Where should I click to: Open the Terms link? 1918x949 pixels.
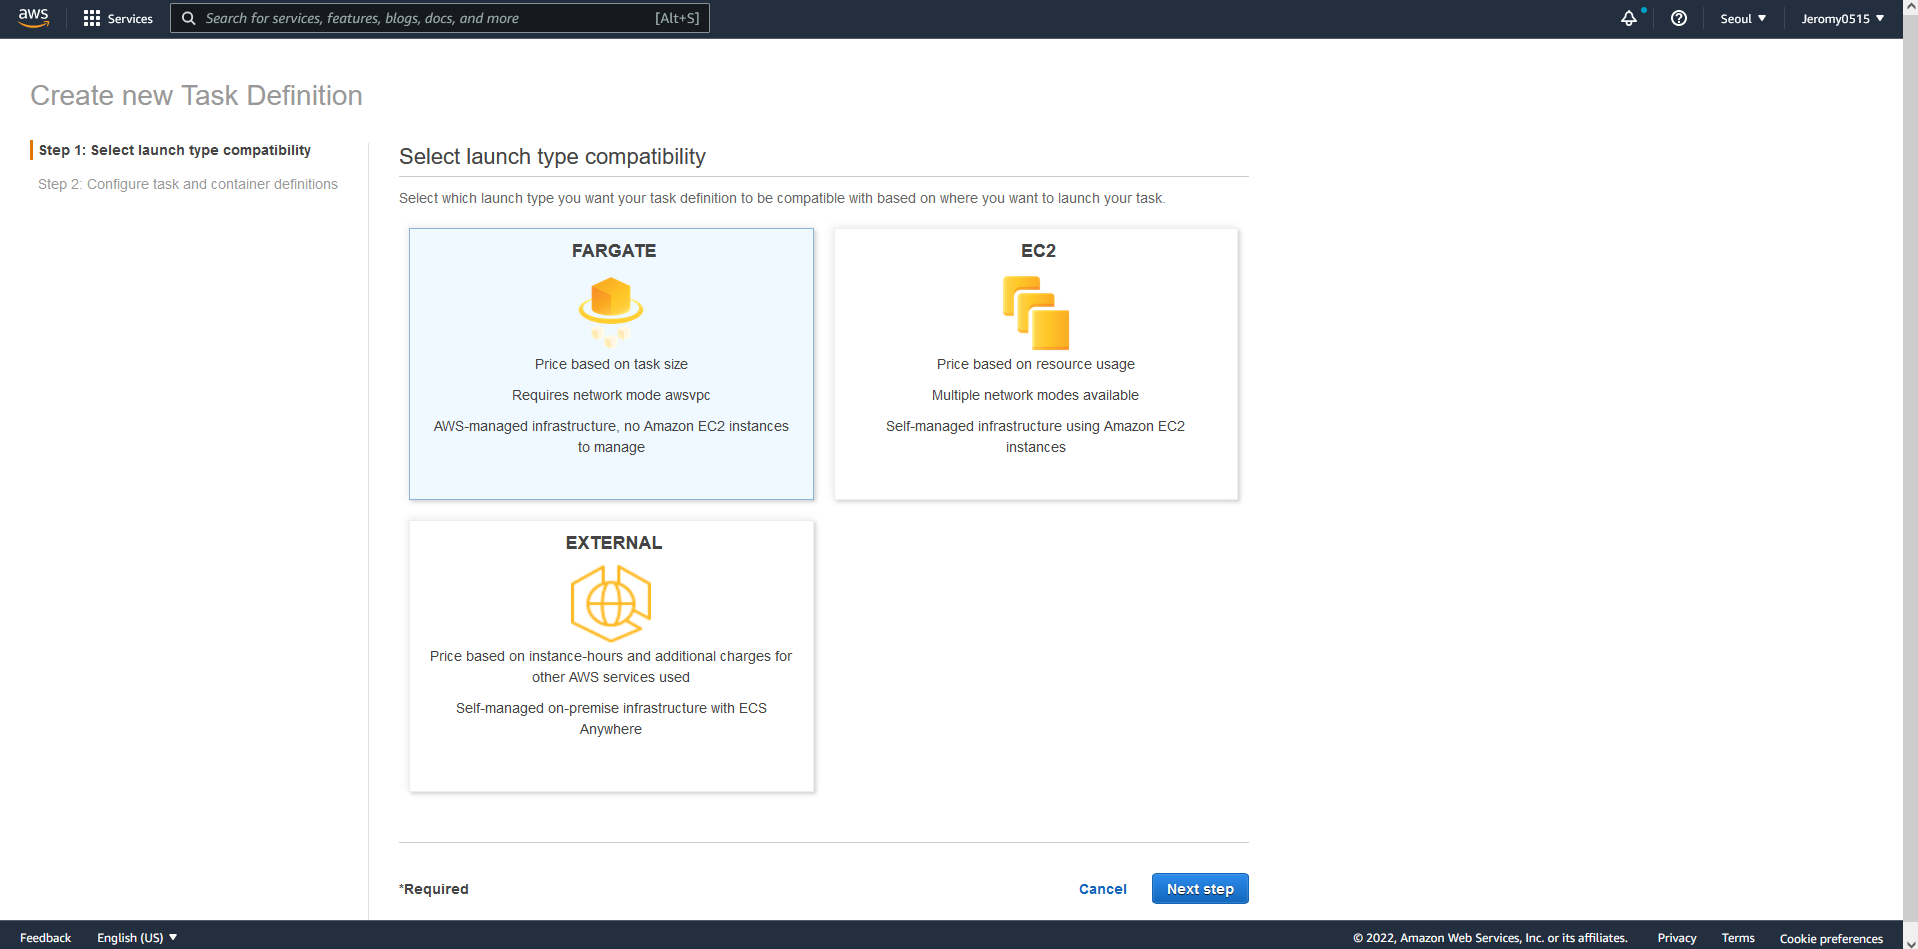(1738, 938)
